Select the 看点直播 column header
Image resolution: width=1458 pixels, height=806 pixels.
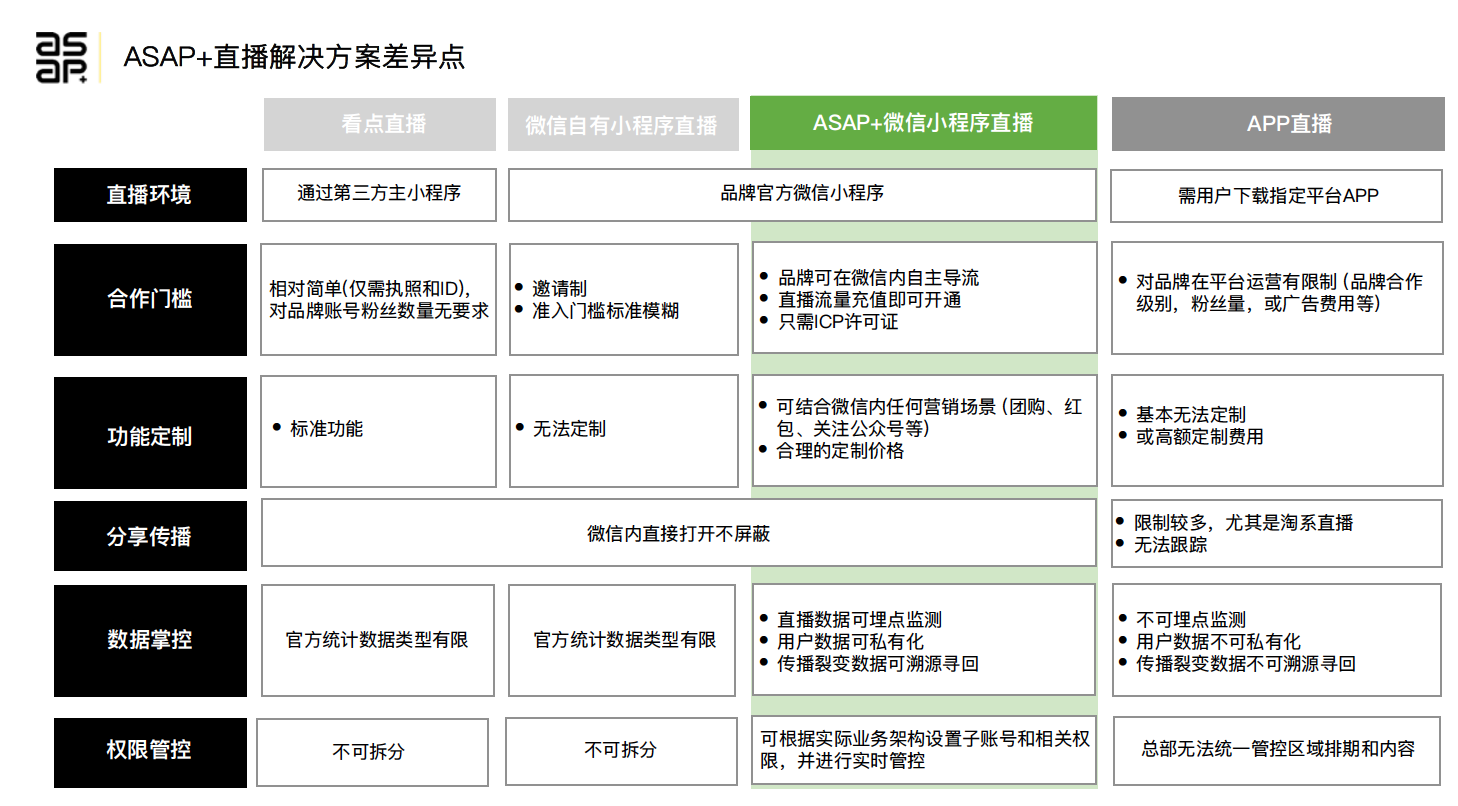(x=379, y=124)
